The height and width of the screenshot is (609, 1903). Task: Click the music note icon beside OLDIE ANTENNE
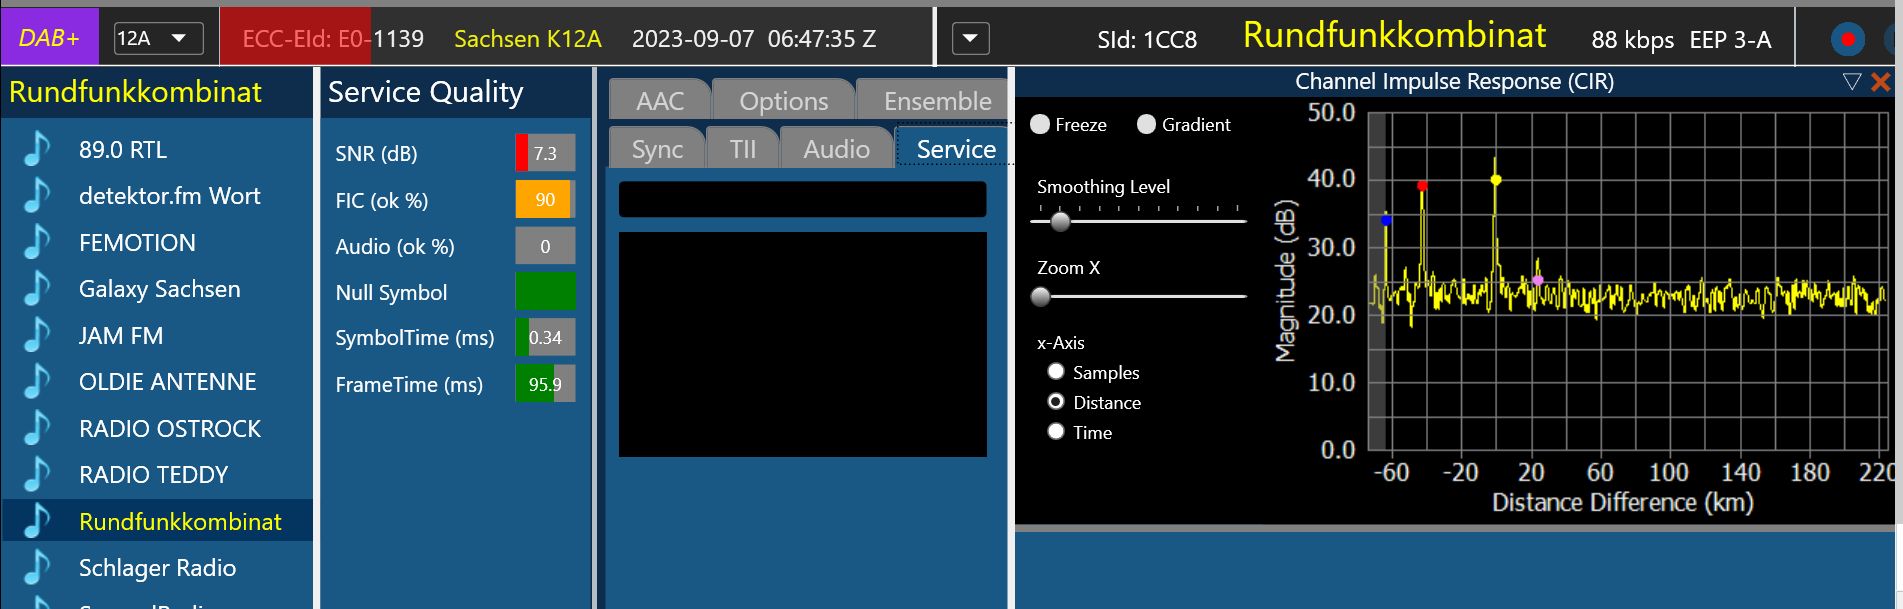[37, 382]
